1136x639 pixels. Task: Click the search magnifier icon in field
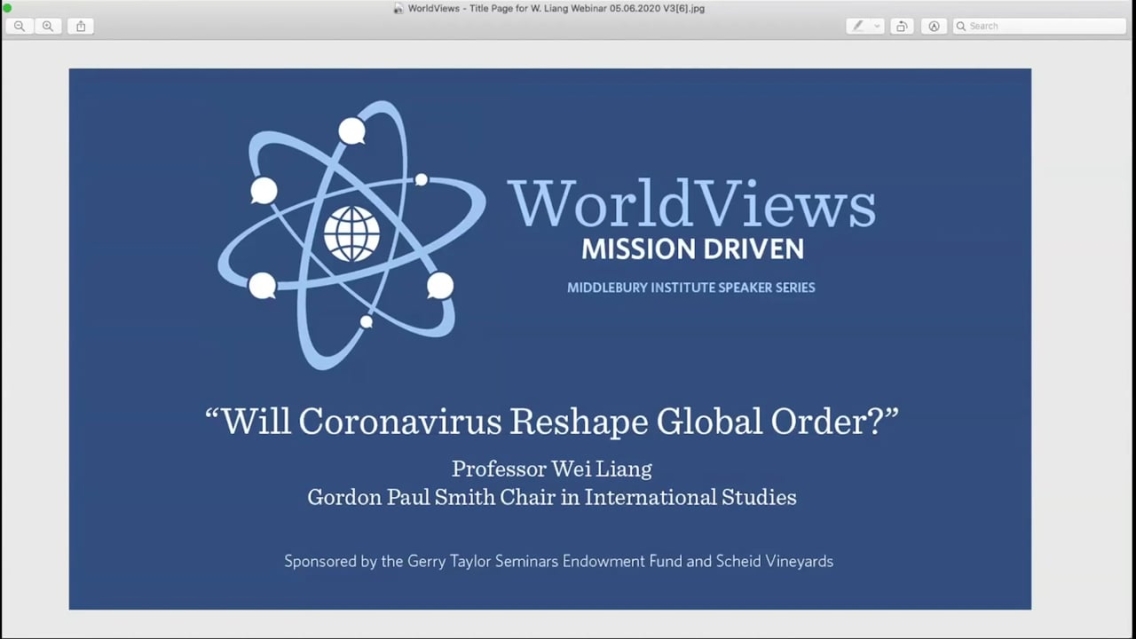click(x=961, y=26)
